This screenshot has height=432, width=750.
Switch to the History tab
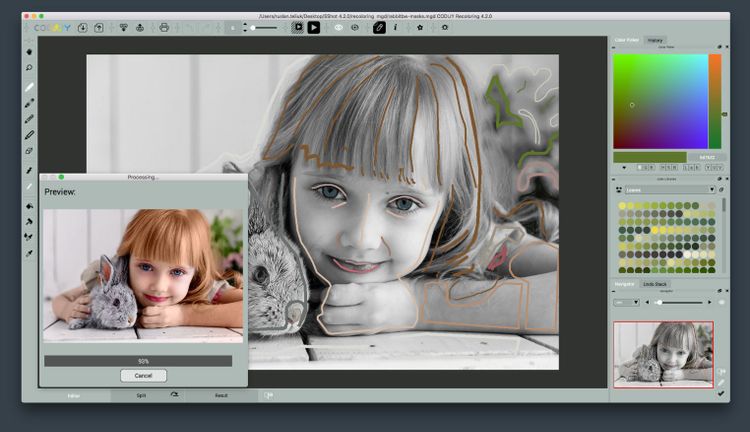point(655,40)
